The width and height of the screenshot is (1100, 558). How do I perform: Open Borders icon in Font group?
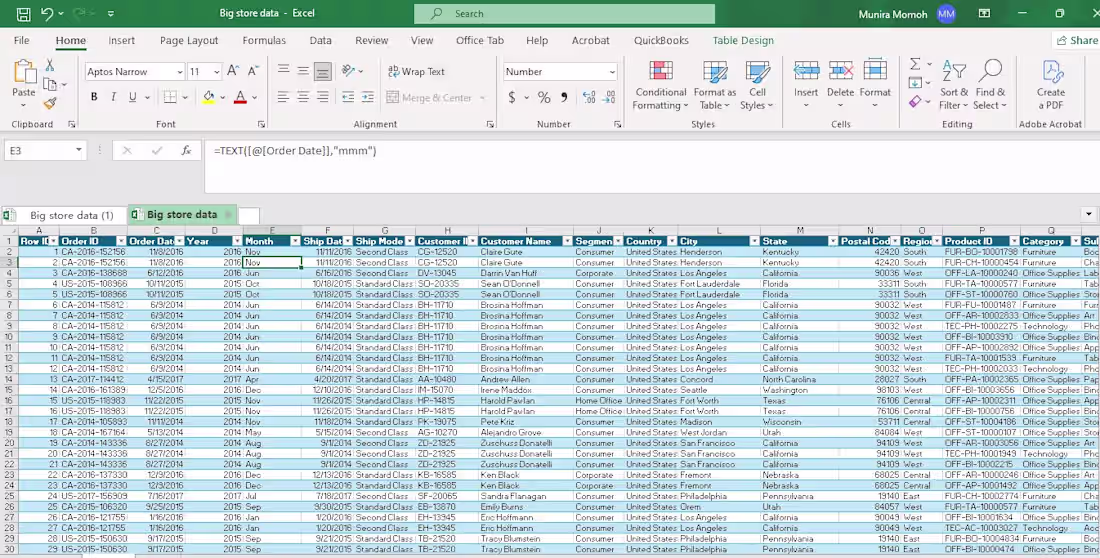tap(170, 97)
